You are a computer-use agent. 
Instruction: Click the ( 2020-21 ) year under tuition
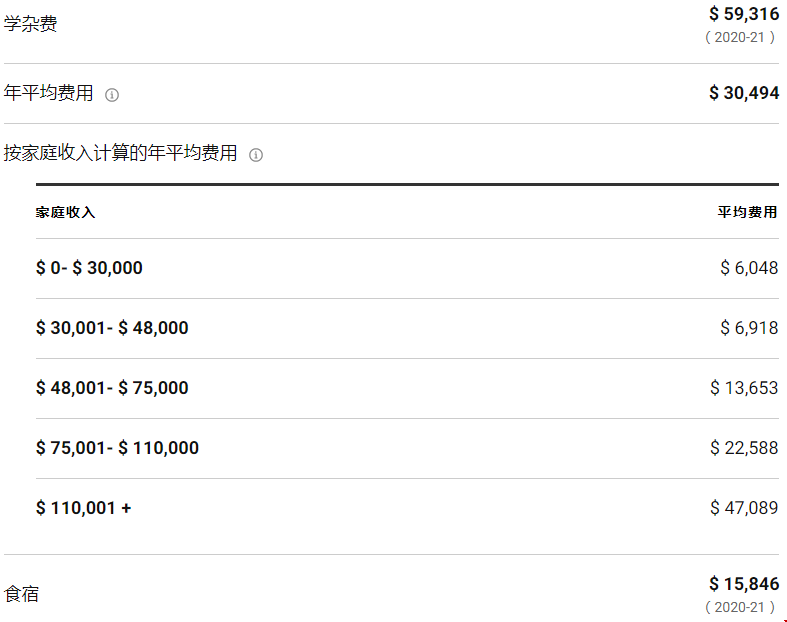click(740, 38)
